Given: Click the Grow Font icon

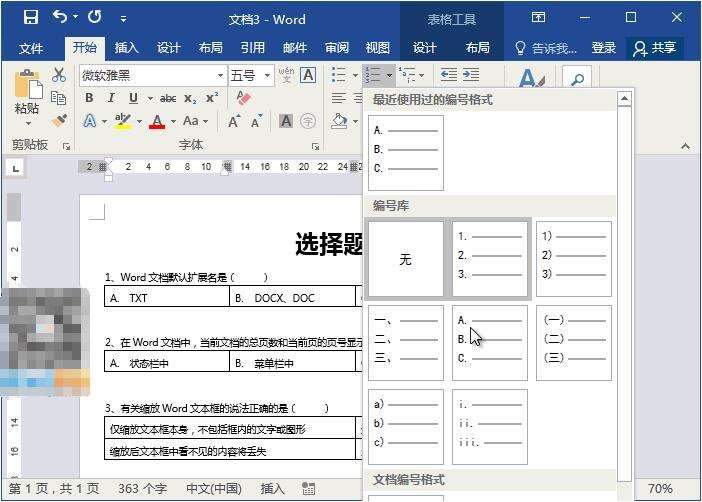Looking at the screenshot, I should click(x=234, y=121).
